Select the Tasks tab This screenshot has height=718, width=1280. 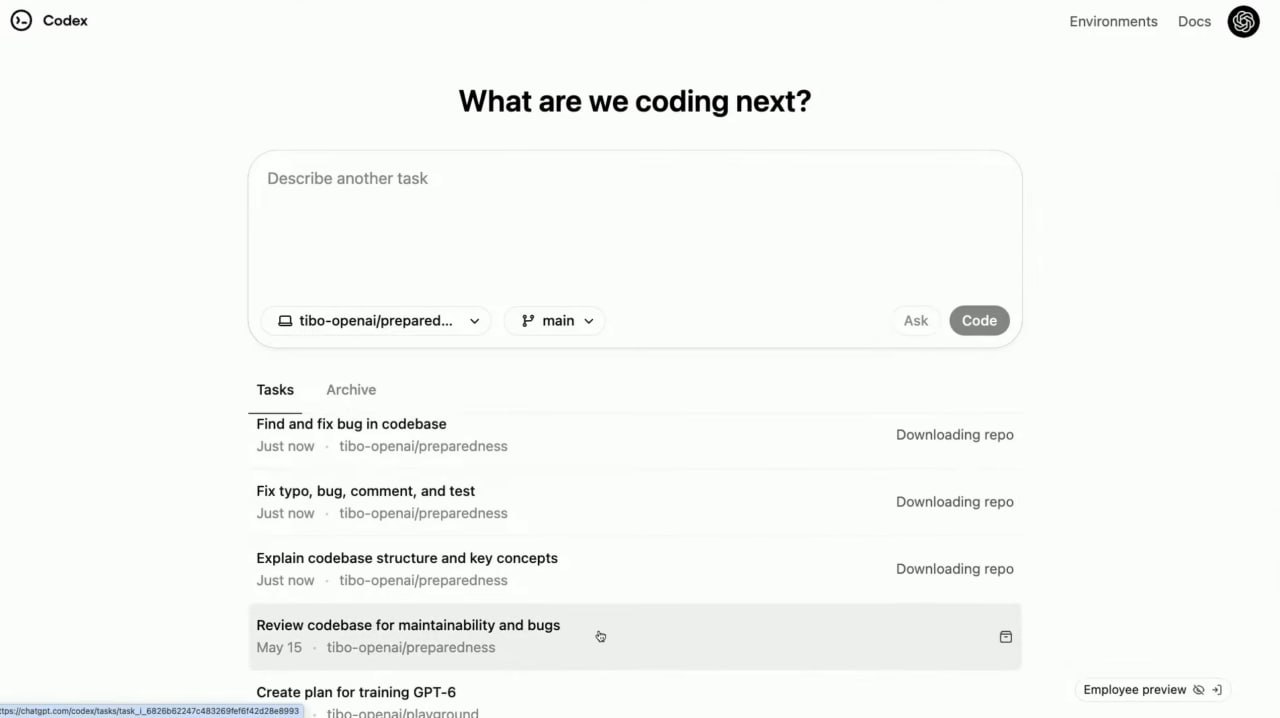tap(275, 390)
